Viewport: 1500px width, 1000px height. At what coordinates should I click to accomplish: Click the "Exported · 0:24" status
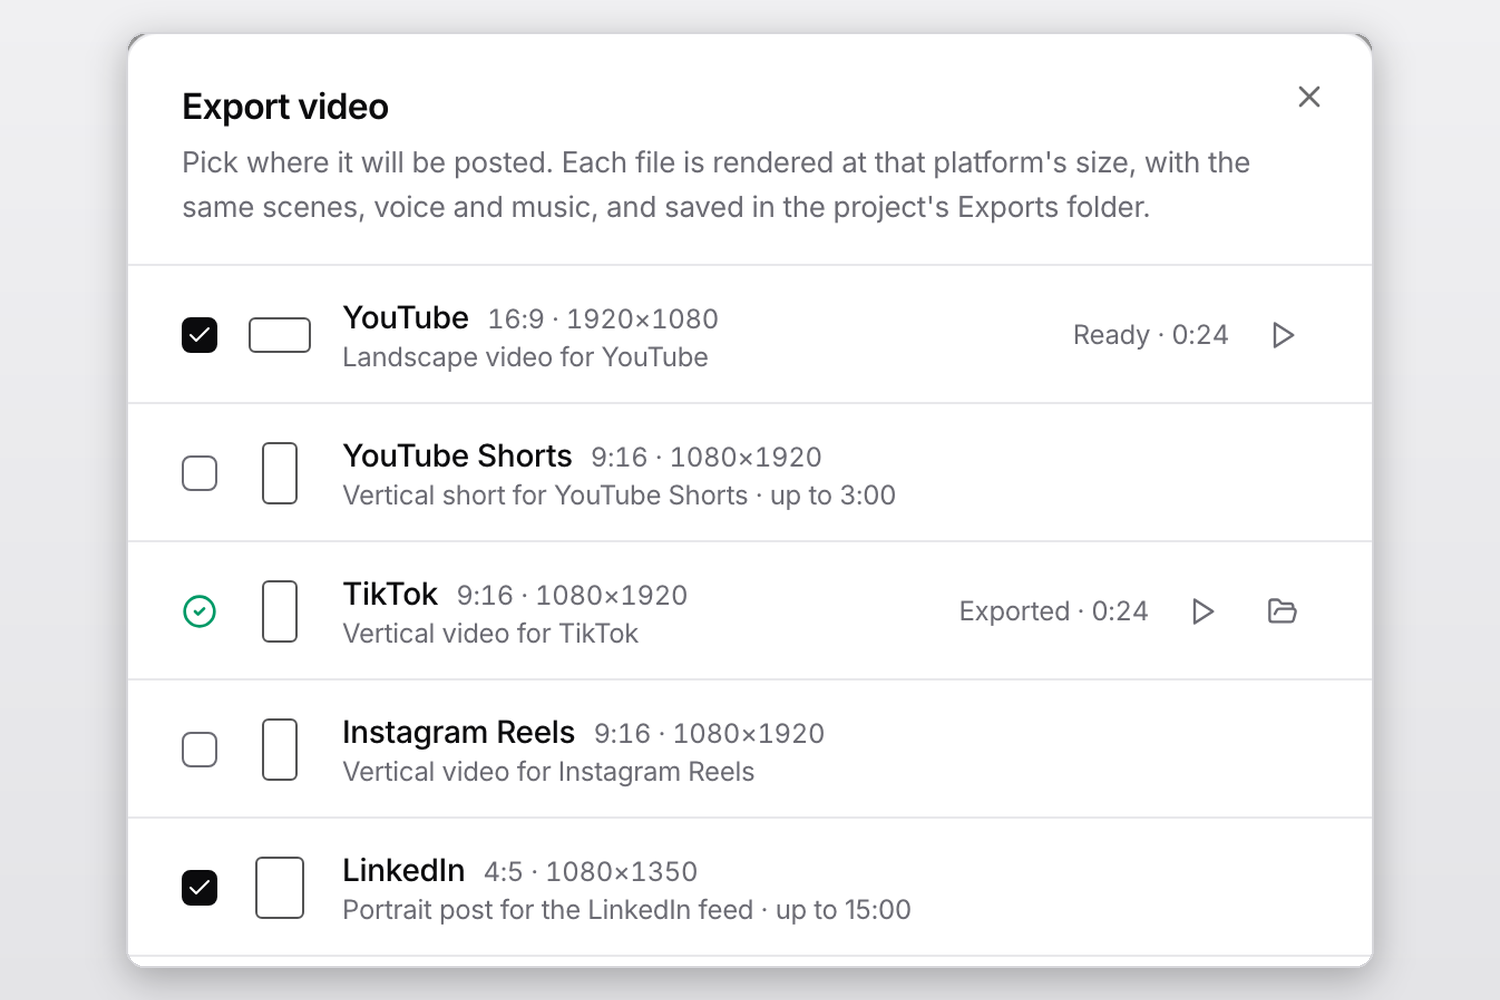[x=1053, y=611]
